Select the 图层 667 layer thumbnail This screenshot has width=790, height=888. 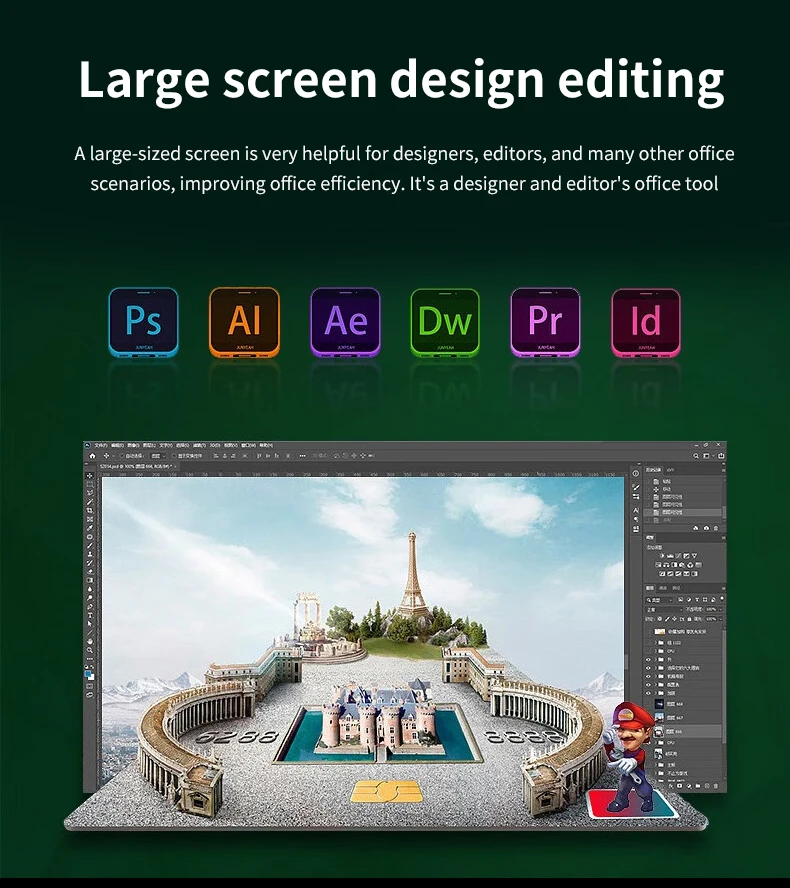click(659, 718)
